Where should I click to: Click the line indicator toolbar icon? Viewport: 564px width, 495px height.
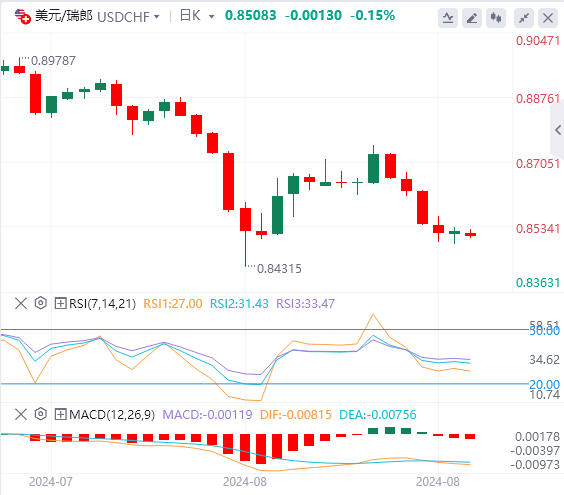tap(448, 18)
